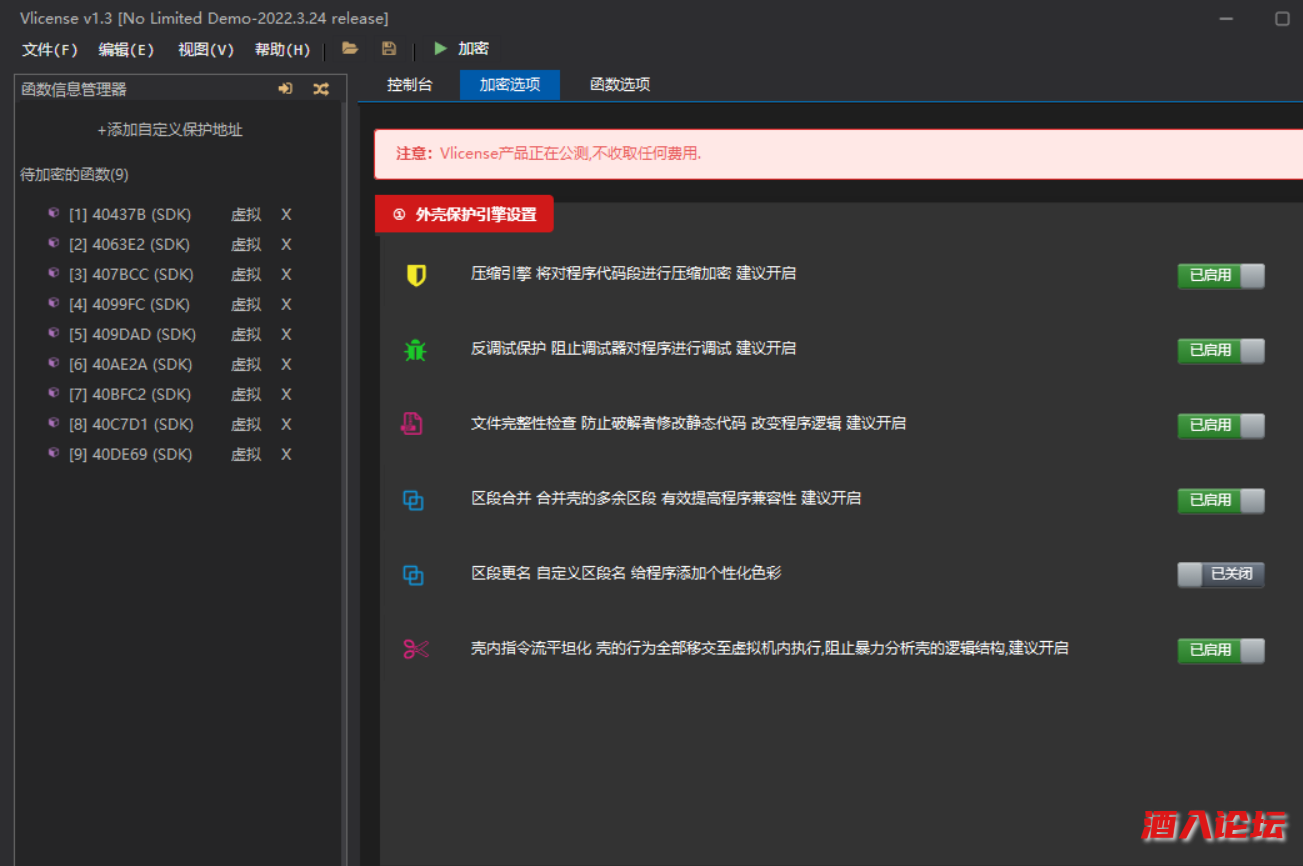Click 虚拟 mode for function 40C7D1

pyautogui.click(x=246, y=424)
